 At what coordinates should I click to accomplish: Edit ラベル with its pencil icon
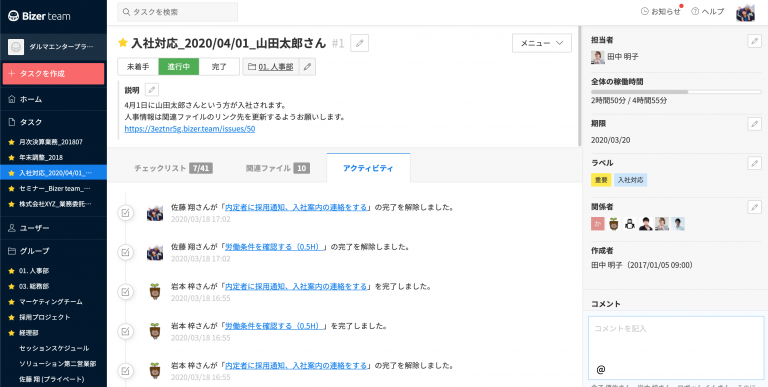pos(755,163)
